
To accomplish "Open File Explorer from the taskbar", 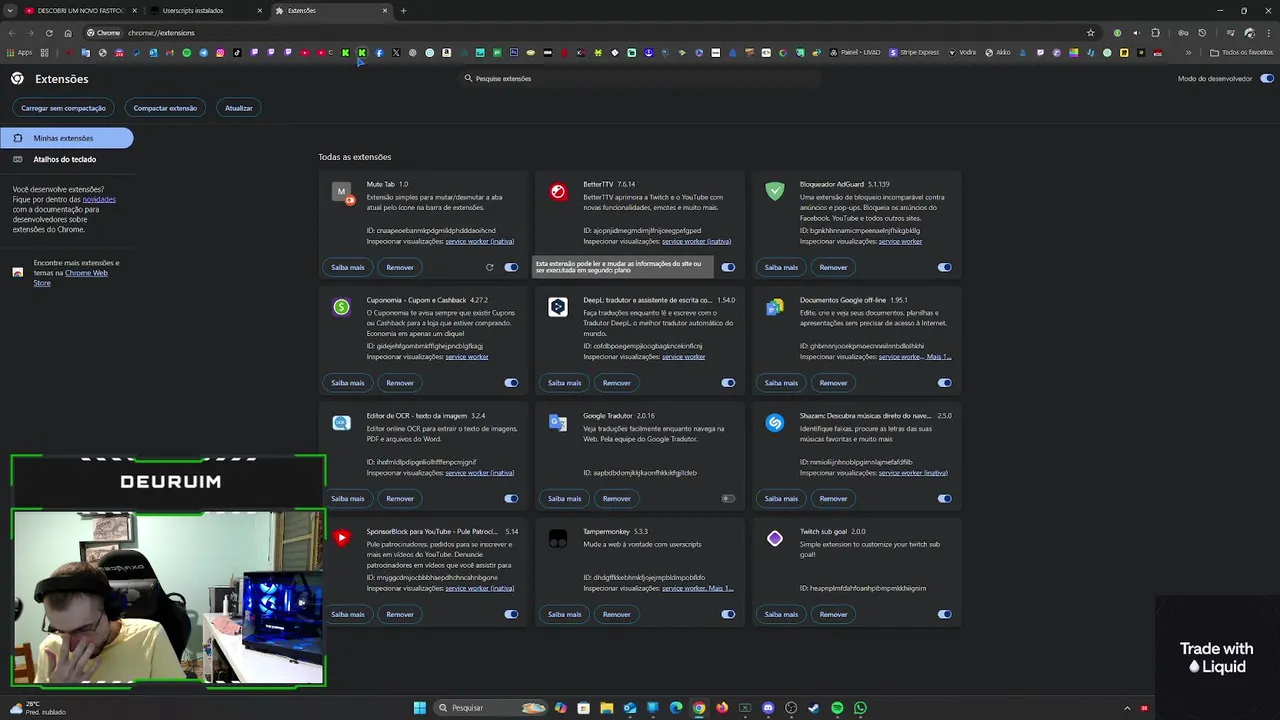I will [x=607, y=708].
